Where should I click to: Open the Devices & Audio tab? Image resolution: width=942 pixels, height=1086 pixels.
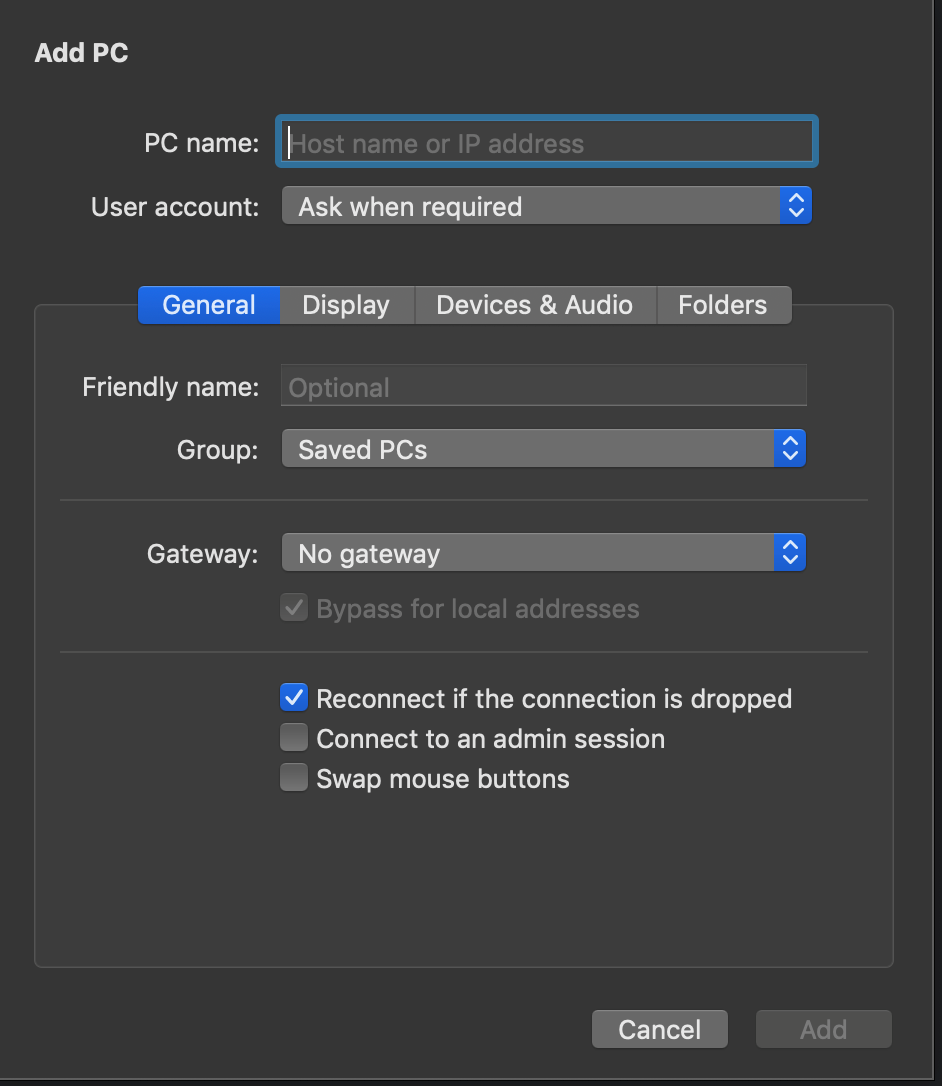coord(534,305)
